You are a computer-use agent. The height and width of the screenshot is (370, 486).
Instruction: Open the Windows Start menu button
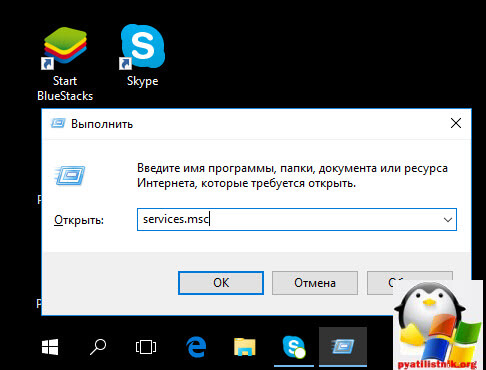pos(50,347)
